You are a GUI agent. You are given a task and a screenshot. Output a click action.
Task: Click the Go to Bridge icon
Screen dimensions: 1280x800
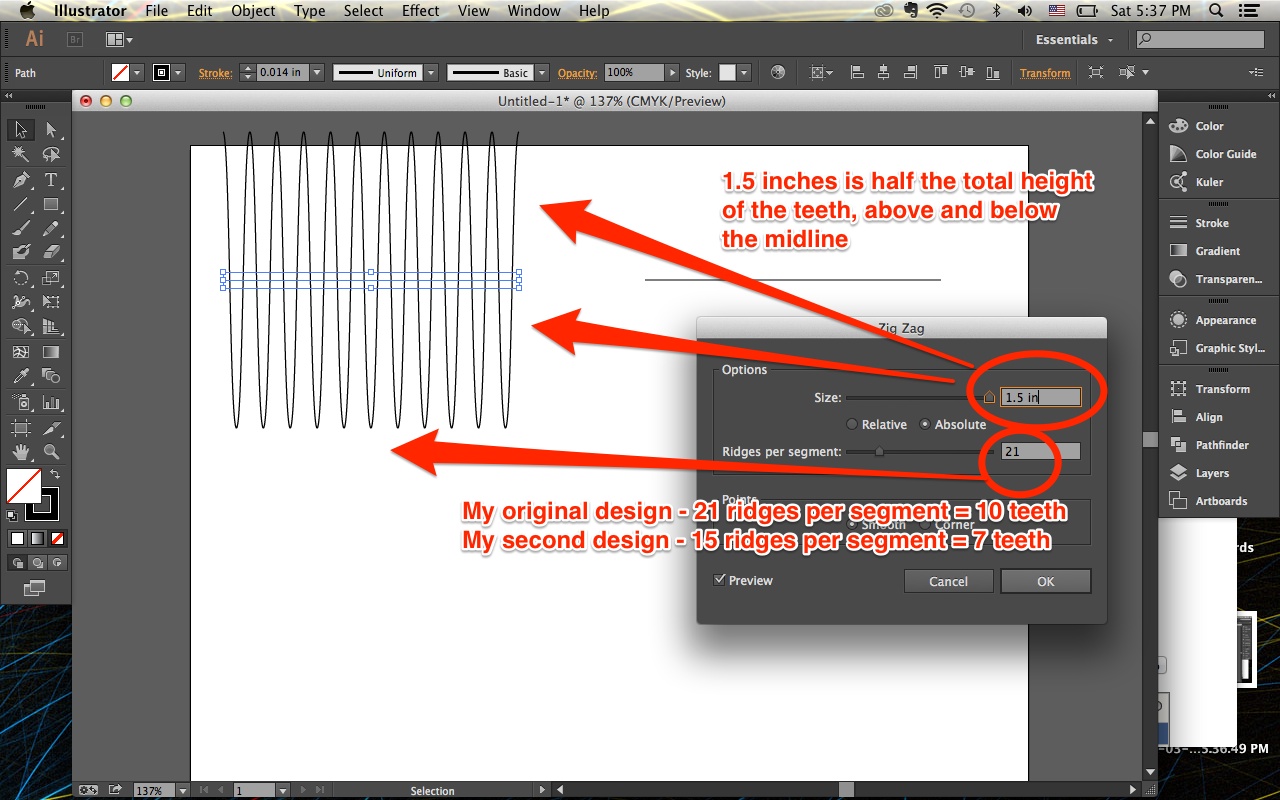pyautogui.click(x=74, y=39)
